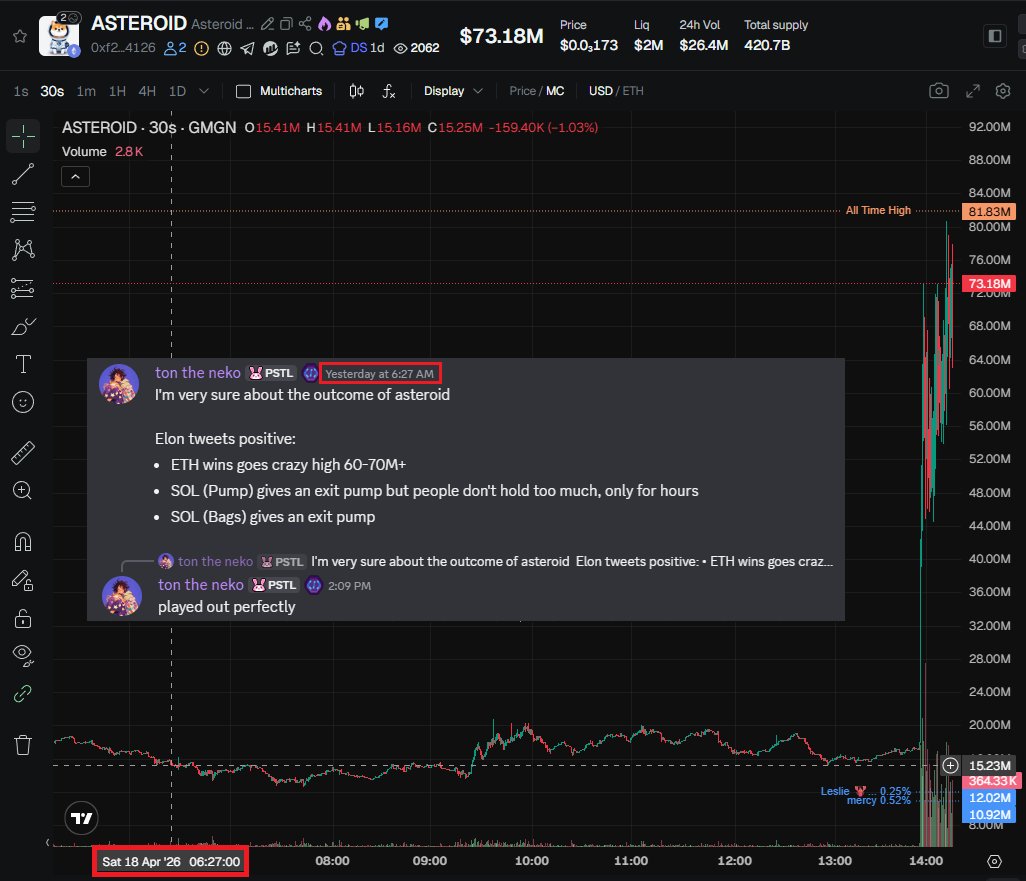Switch currency to ETH
The width and height of the screenshot is (1026, 881).
633,91
